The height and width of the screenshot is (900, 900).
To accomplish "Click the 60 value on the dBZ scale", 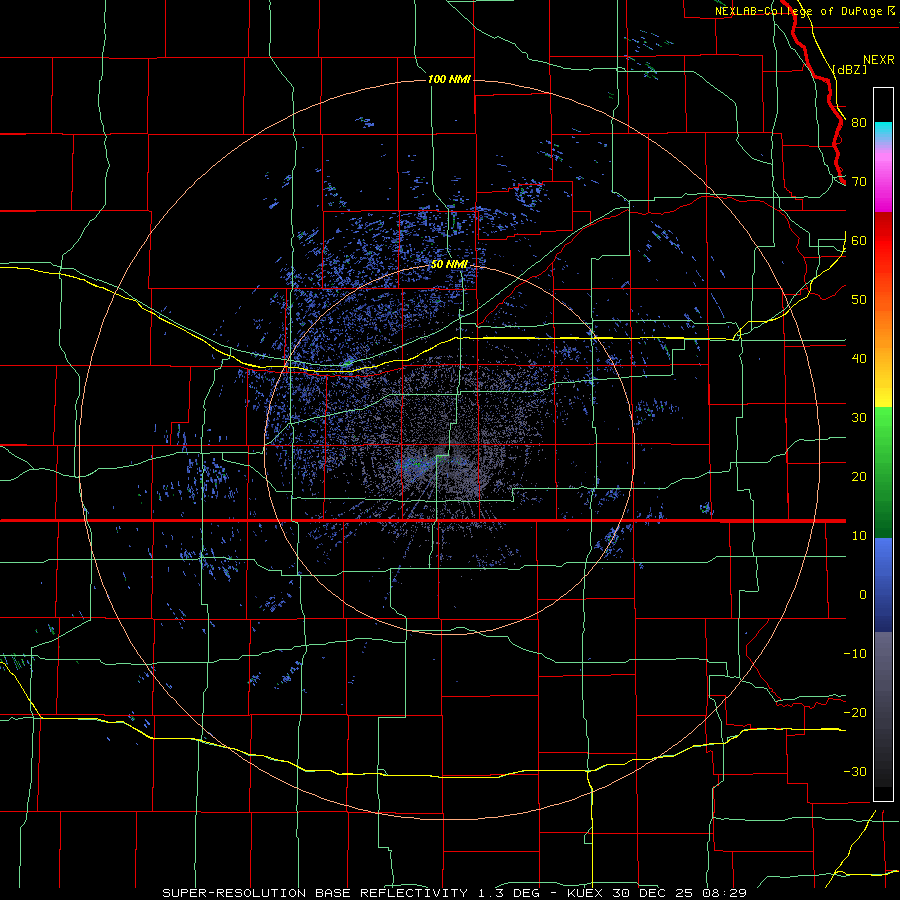I will click(x=859, y=241).
